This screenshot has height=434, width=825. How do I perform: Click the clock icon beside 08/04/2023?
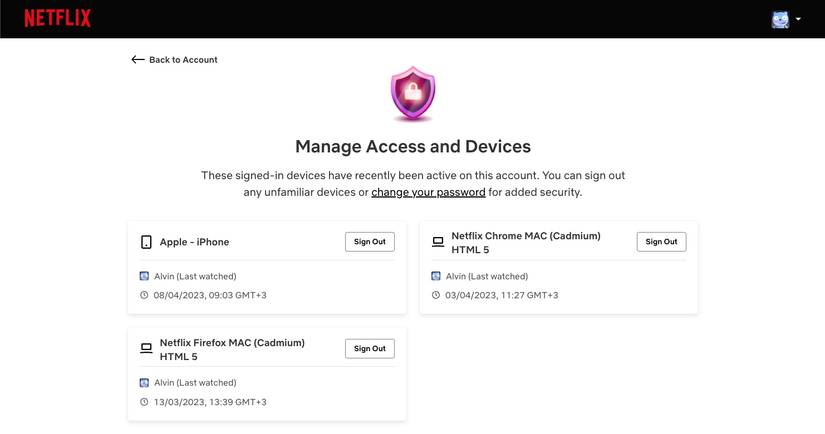(x=145, y=296)
